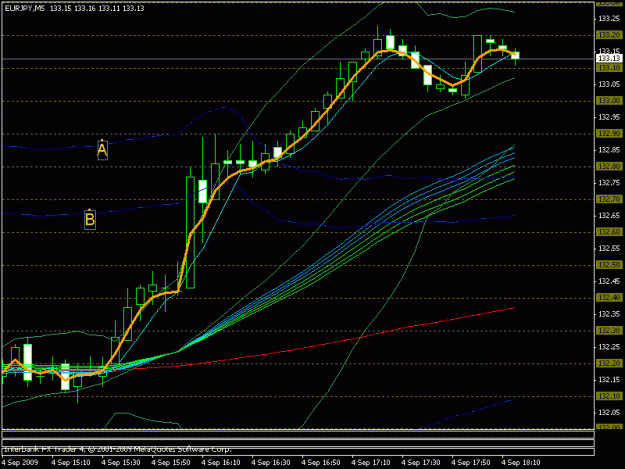The height and width of the screenshot is (469, 625).
Task: Click the 132.15 price axis label
Action: coord(609,380)
